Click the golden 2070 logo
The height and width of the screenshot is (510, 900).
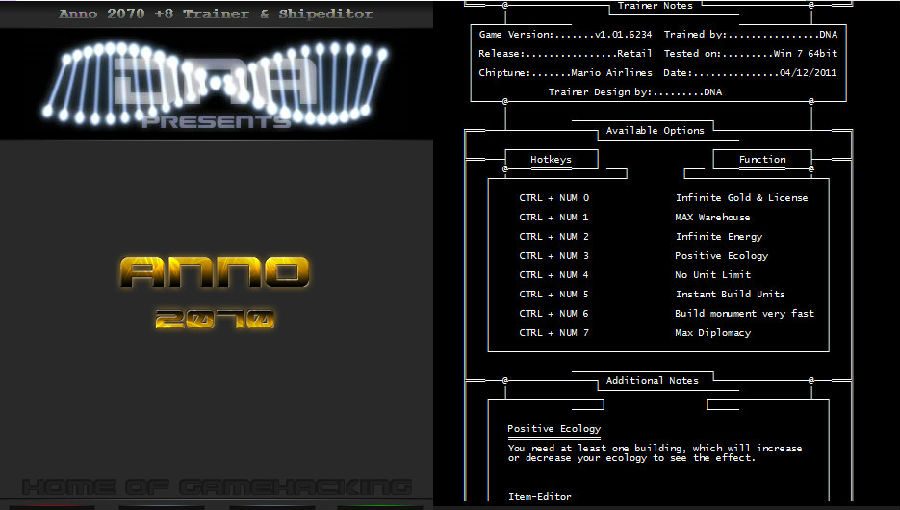pos(214,318)
